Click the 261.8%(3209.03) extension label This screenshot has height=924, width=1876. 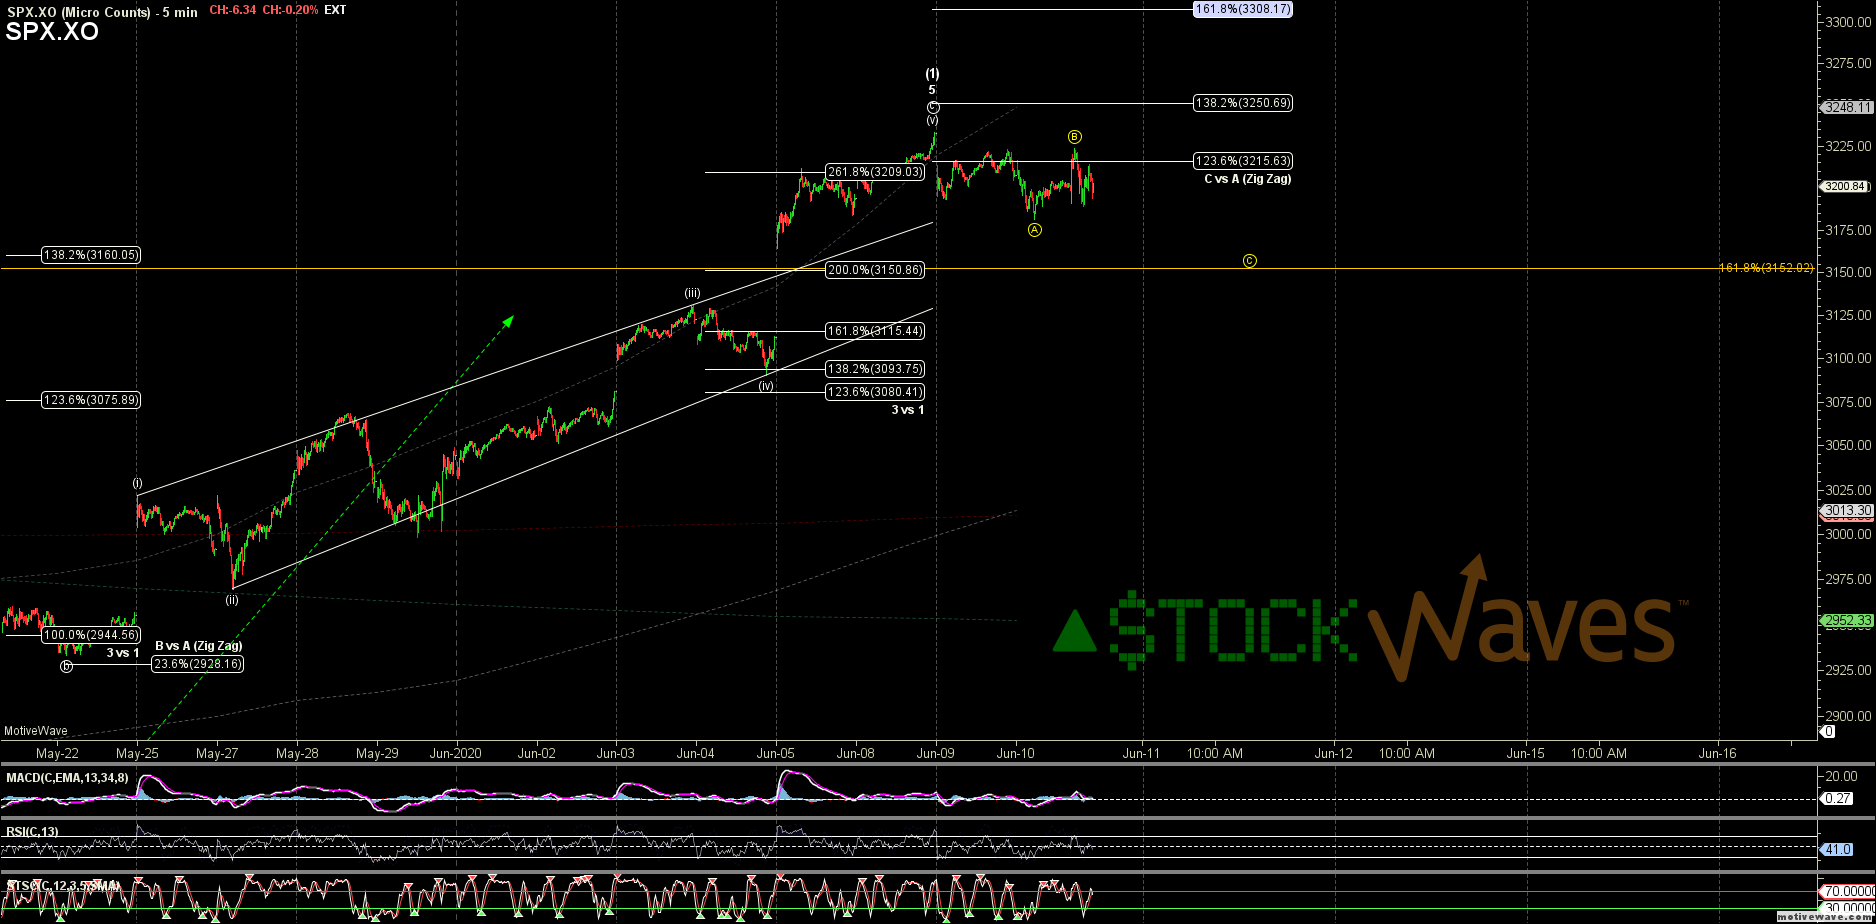click(875, 172)
